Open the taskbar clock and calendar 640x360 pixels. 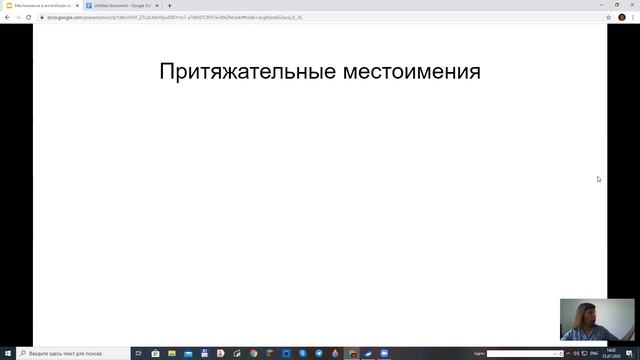pos(611,353)
